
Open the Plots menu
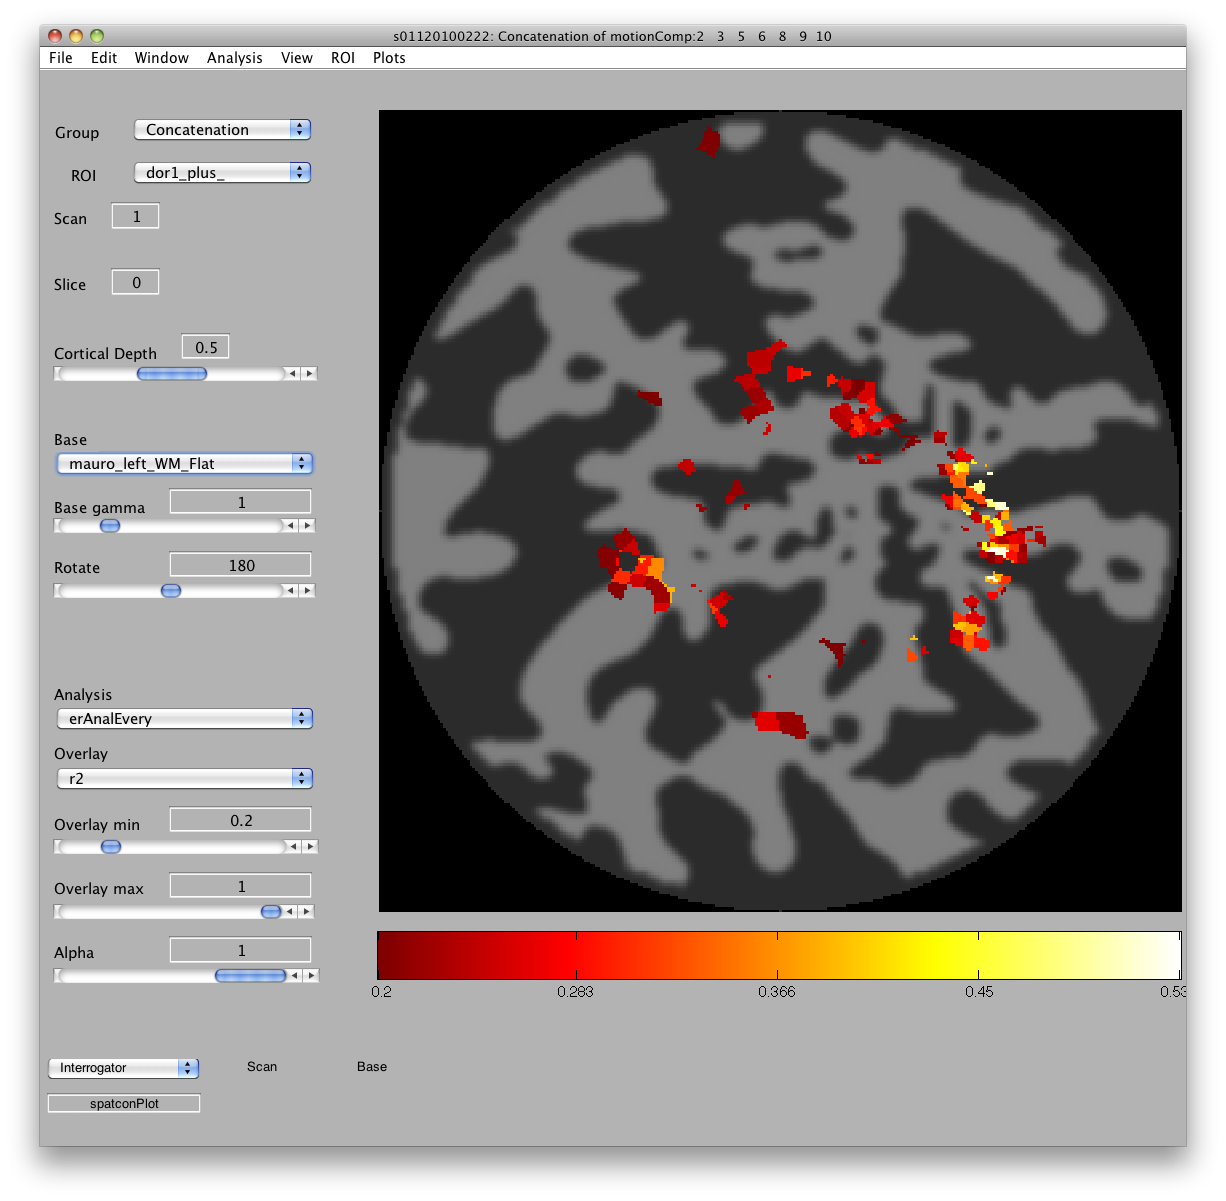point(389,58)
